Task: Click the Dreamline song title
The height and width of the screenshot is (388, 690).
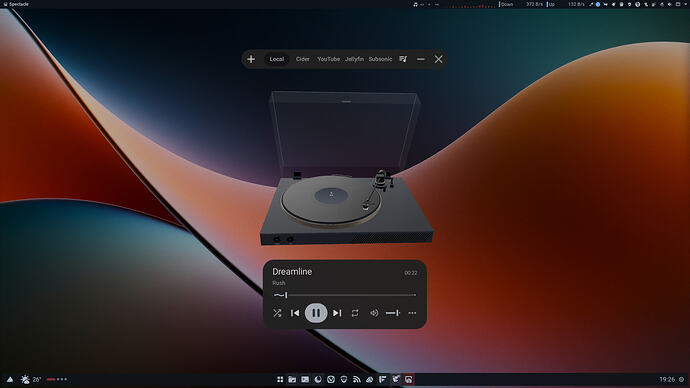Action: (292, 272)
